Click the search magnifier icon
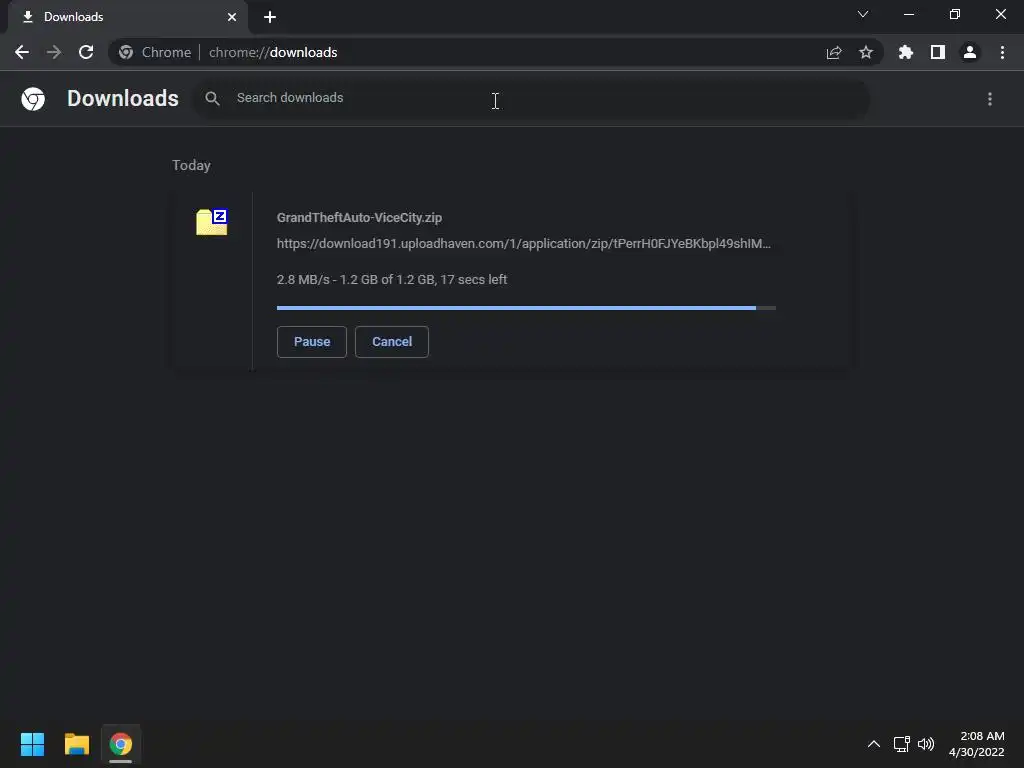Screen dimensions: 1024x768 [x=212, y=99]
